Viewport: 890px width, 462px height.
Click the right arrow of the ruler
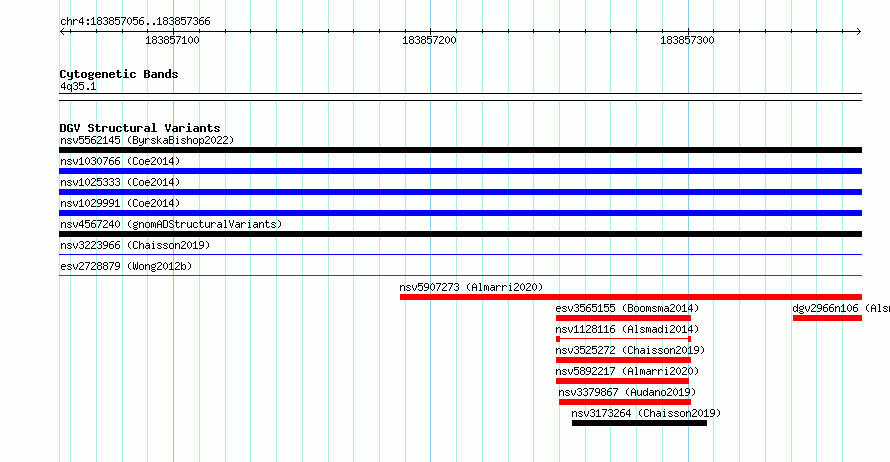859,32
